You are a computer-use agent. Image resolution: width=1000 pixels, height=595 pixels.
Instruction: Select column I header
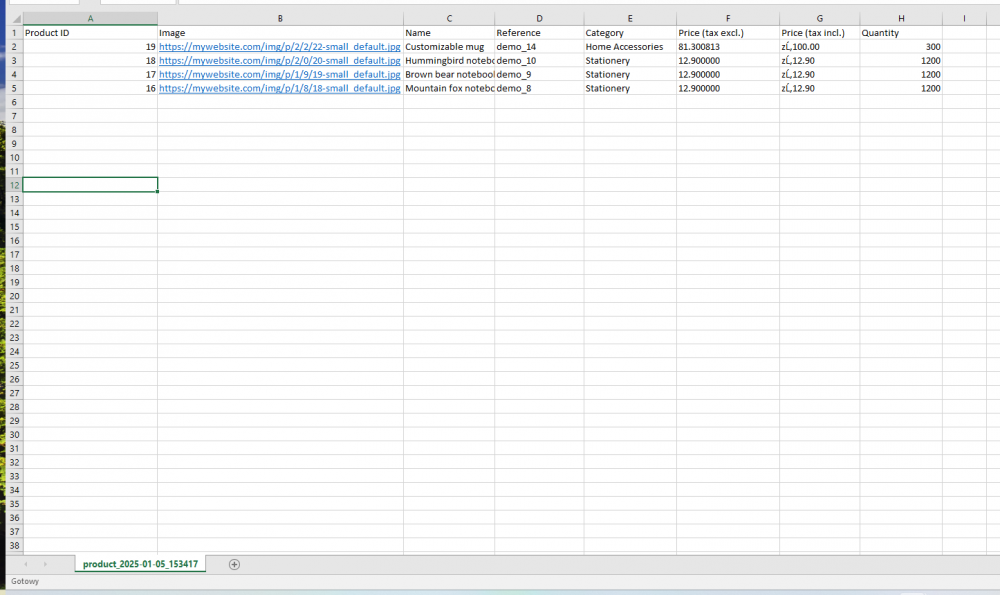tap(964, 18)
